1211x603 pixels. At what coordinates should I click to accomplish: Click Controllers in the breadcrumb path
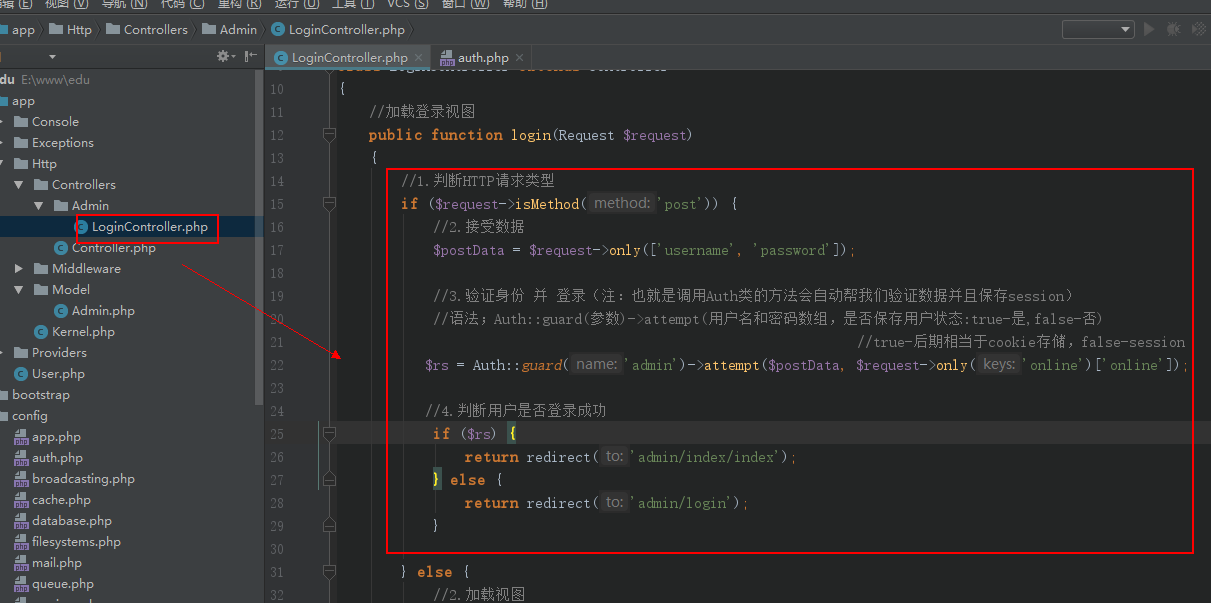pos(155,30)
